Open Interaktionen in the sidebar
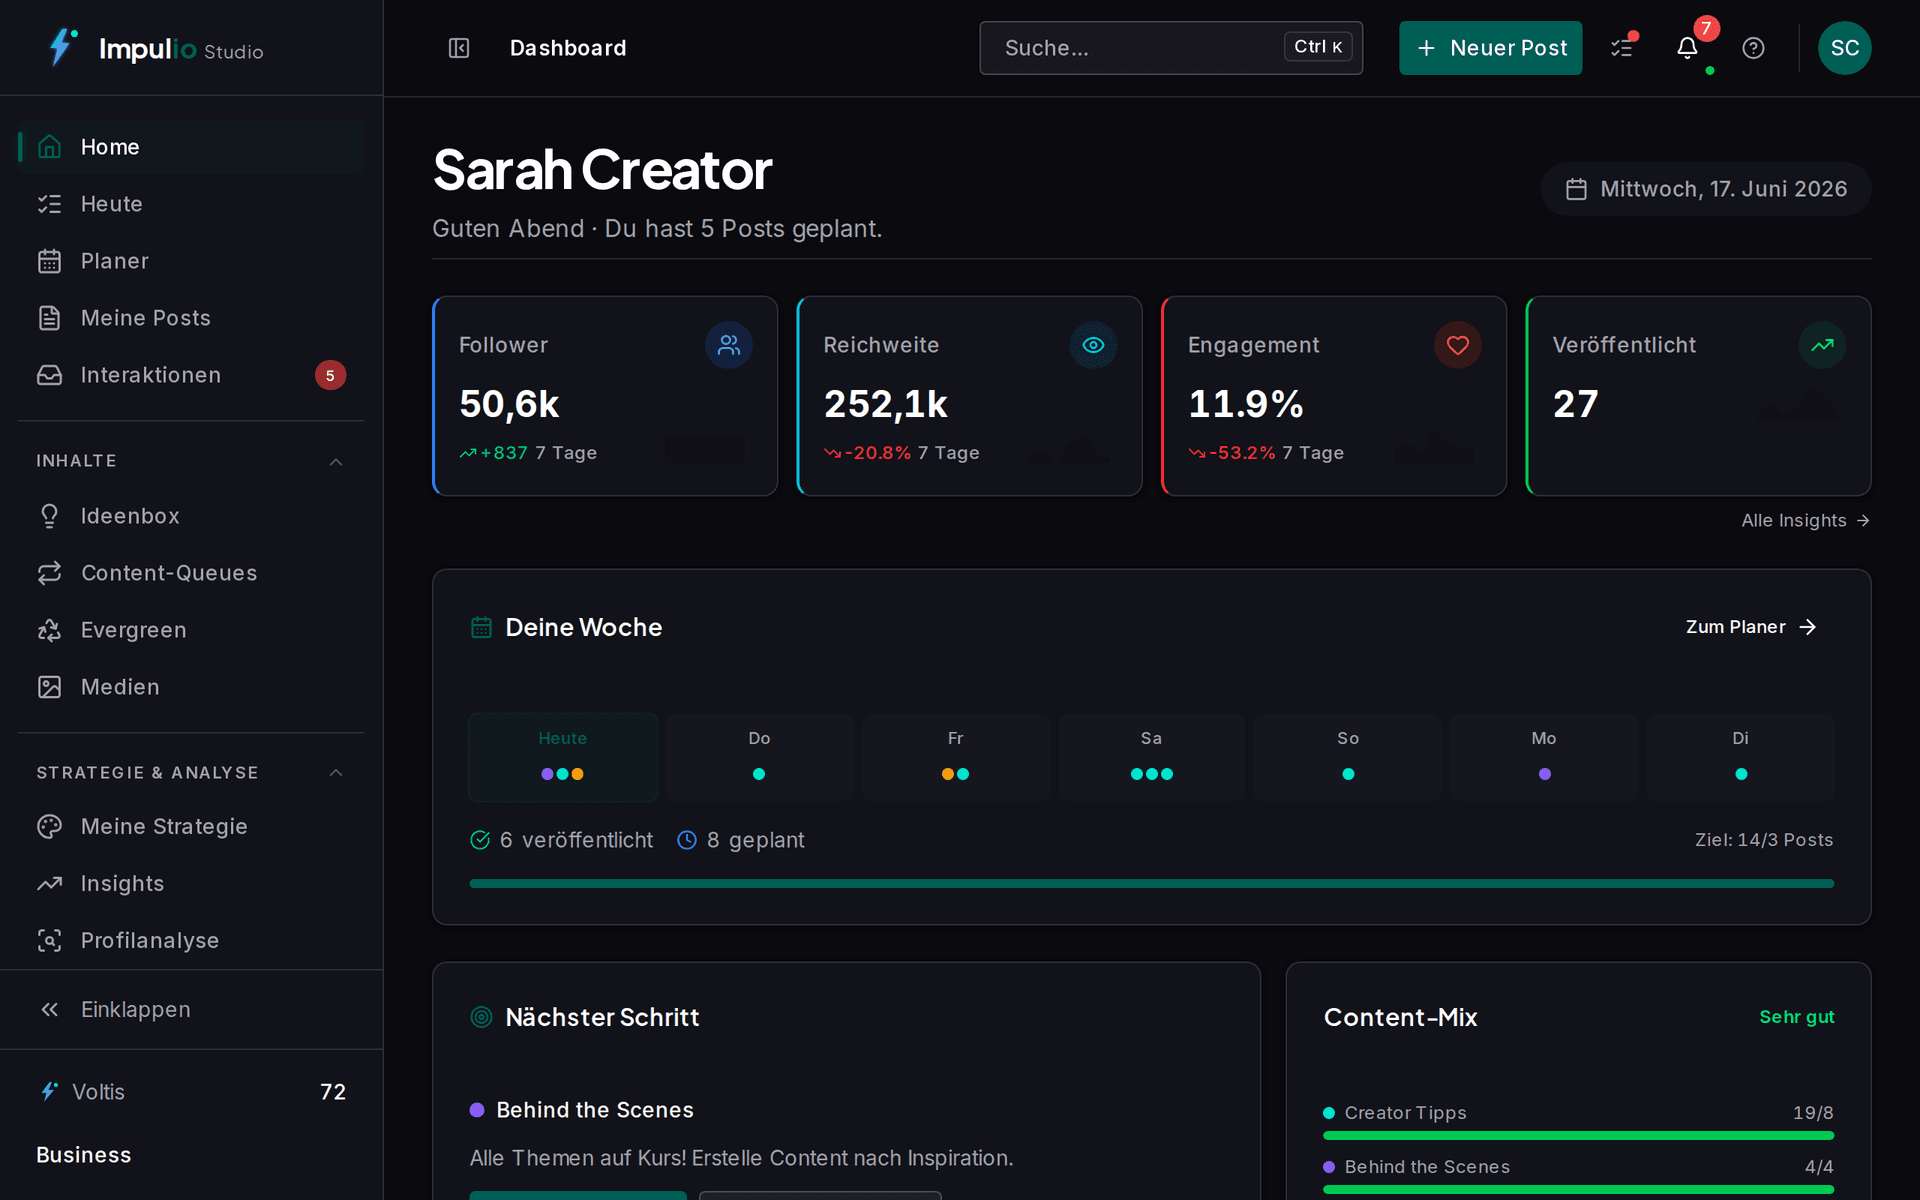This screenshot has height=1200, width=1920. click(191, 375)
